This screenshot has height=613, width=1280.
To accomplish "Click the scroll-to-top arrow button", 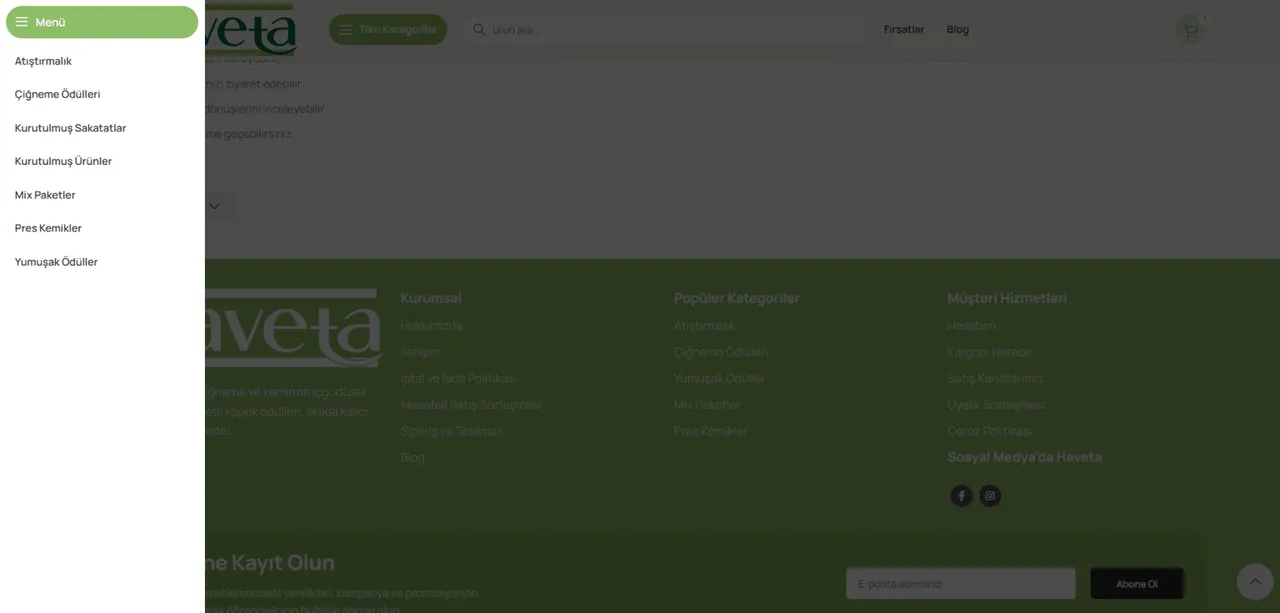I will (1255, 582).
